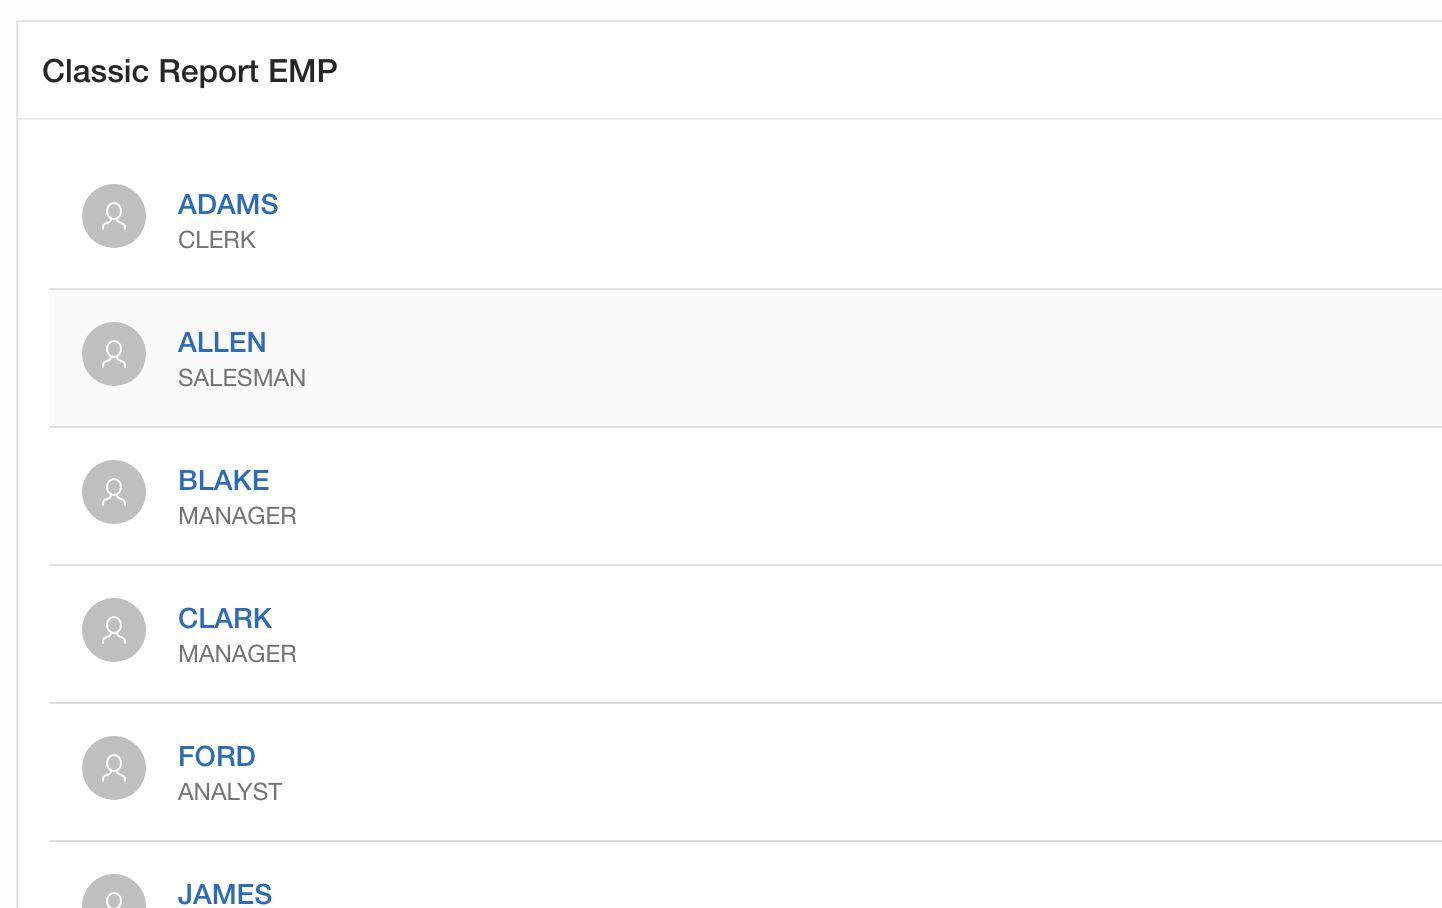The image size is (1442, 908).
Task: Click FORD's grey profile icon
Action: coord(114,768)
